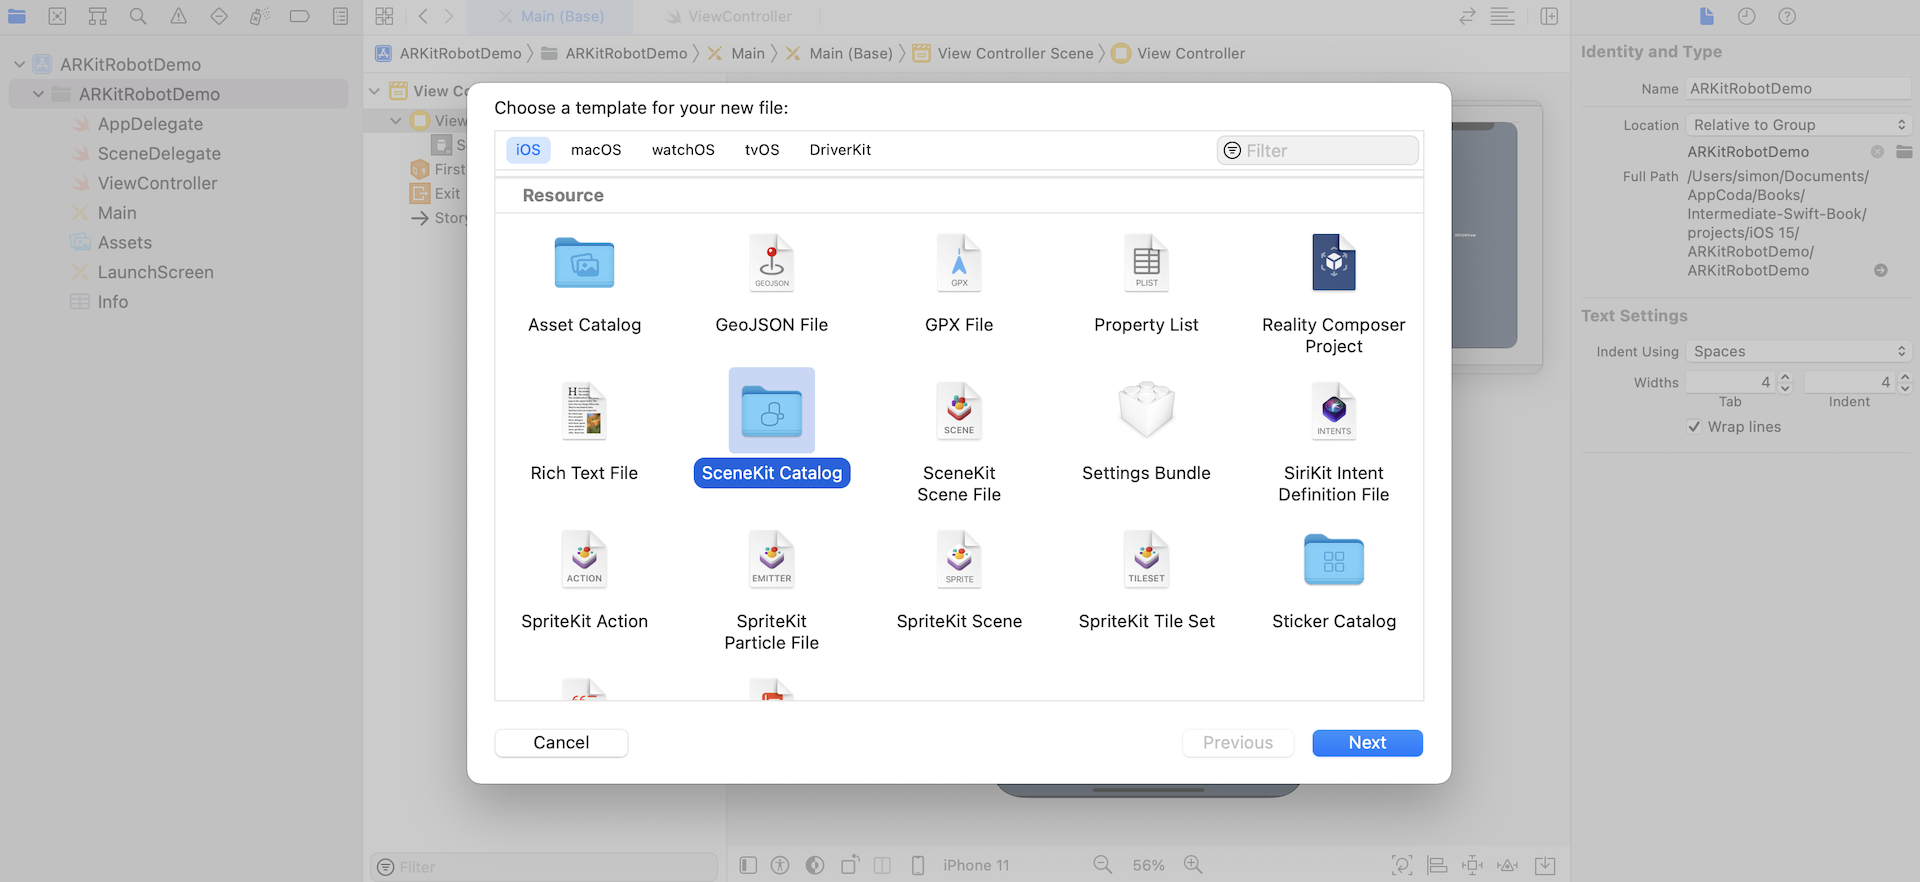Open the Find navigator magnifier icon
This screenshot has width=1920, height=882.
138,16
